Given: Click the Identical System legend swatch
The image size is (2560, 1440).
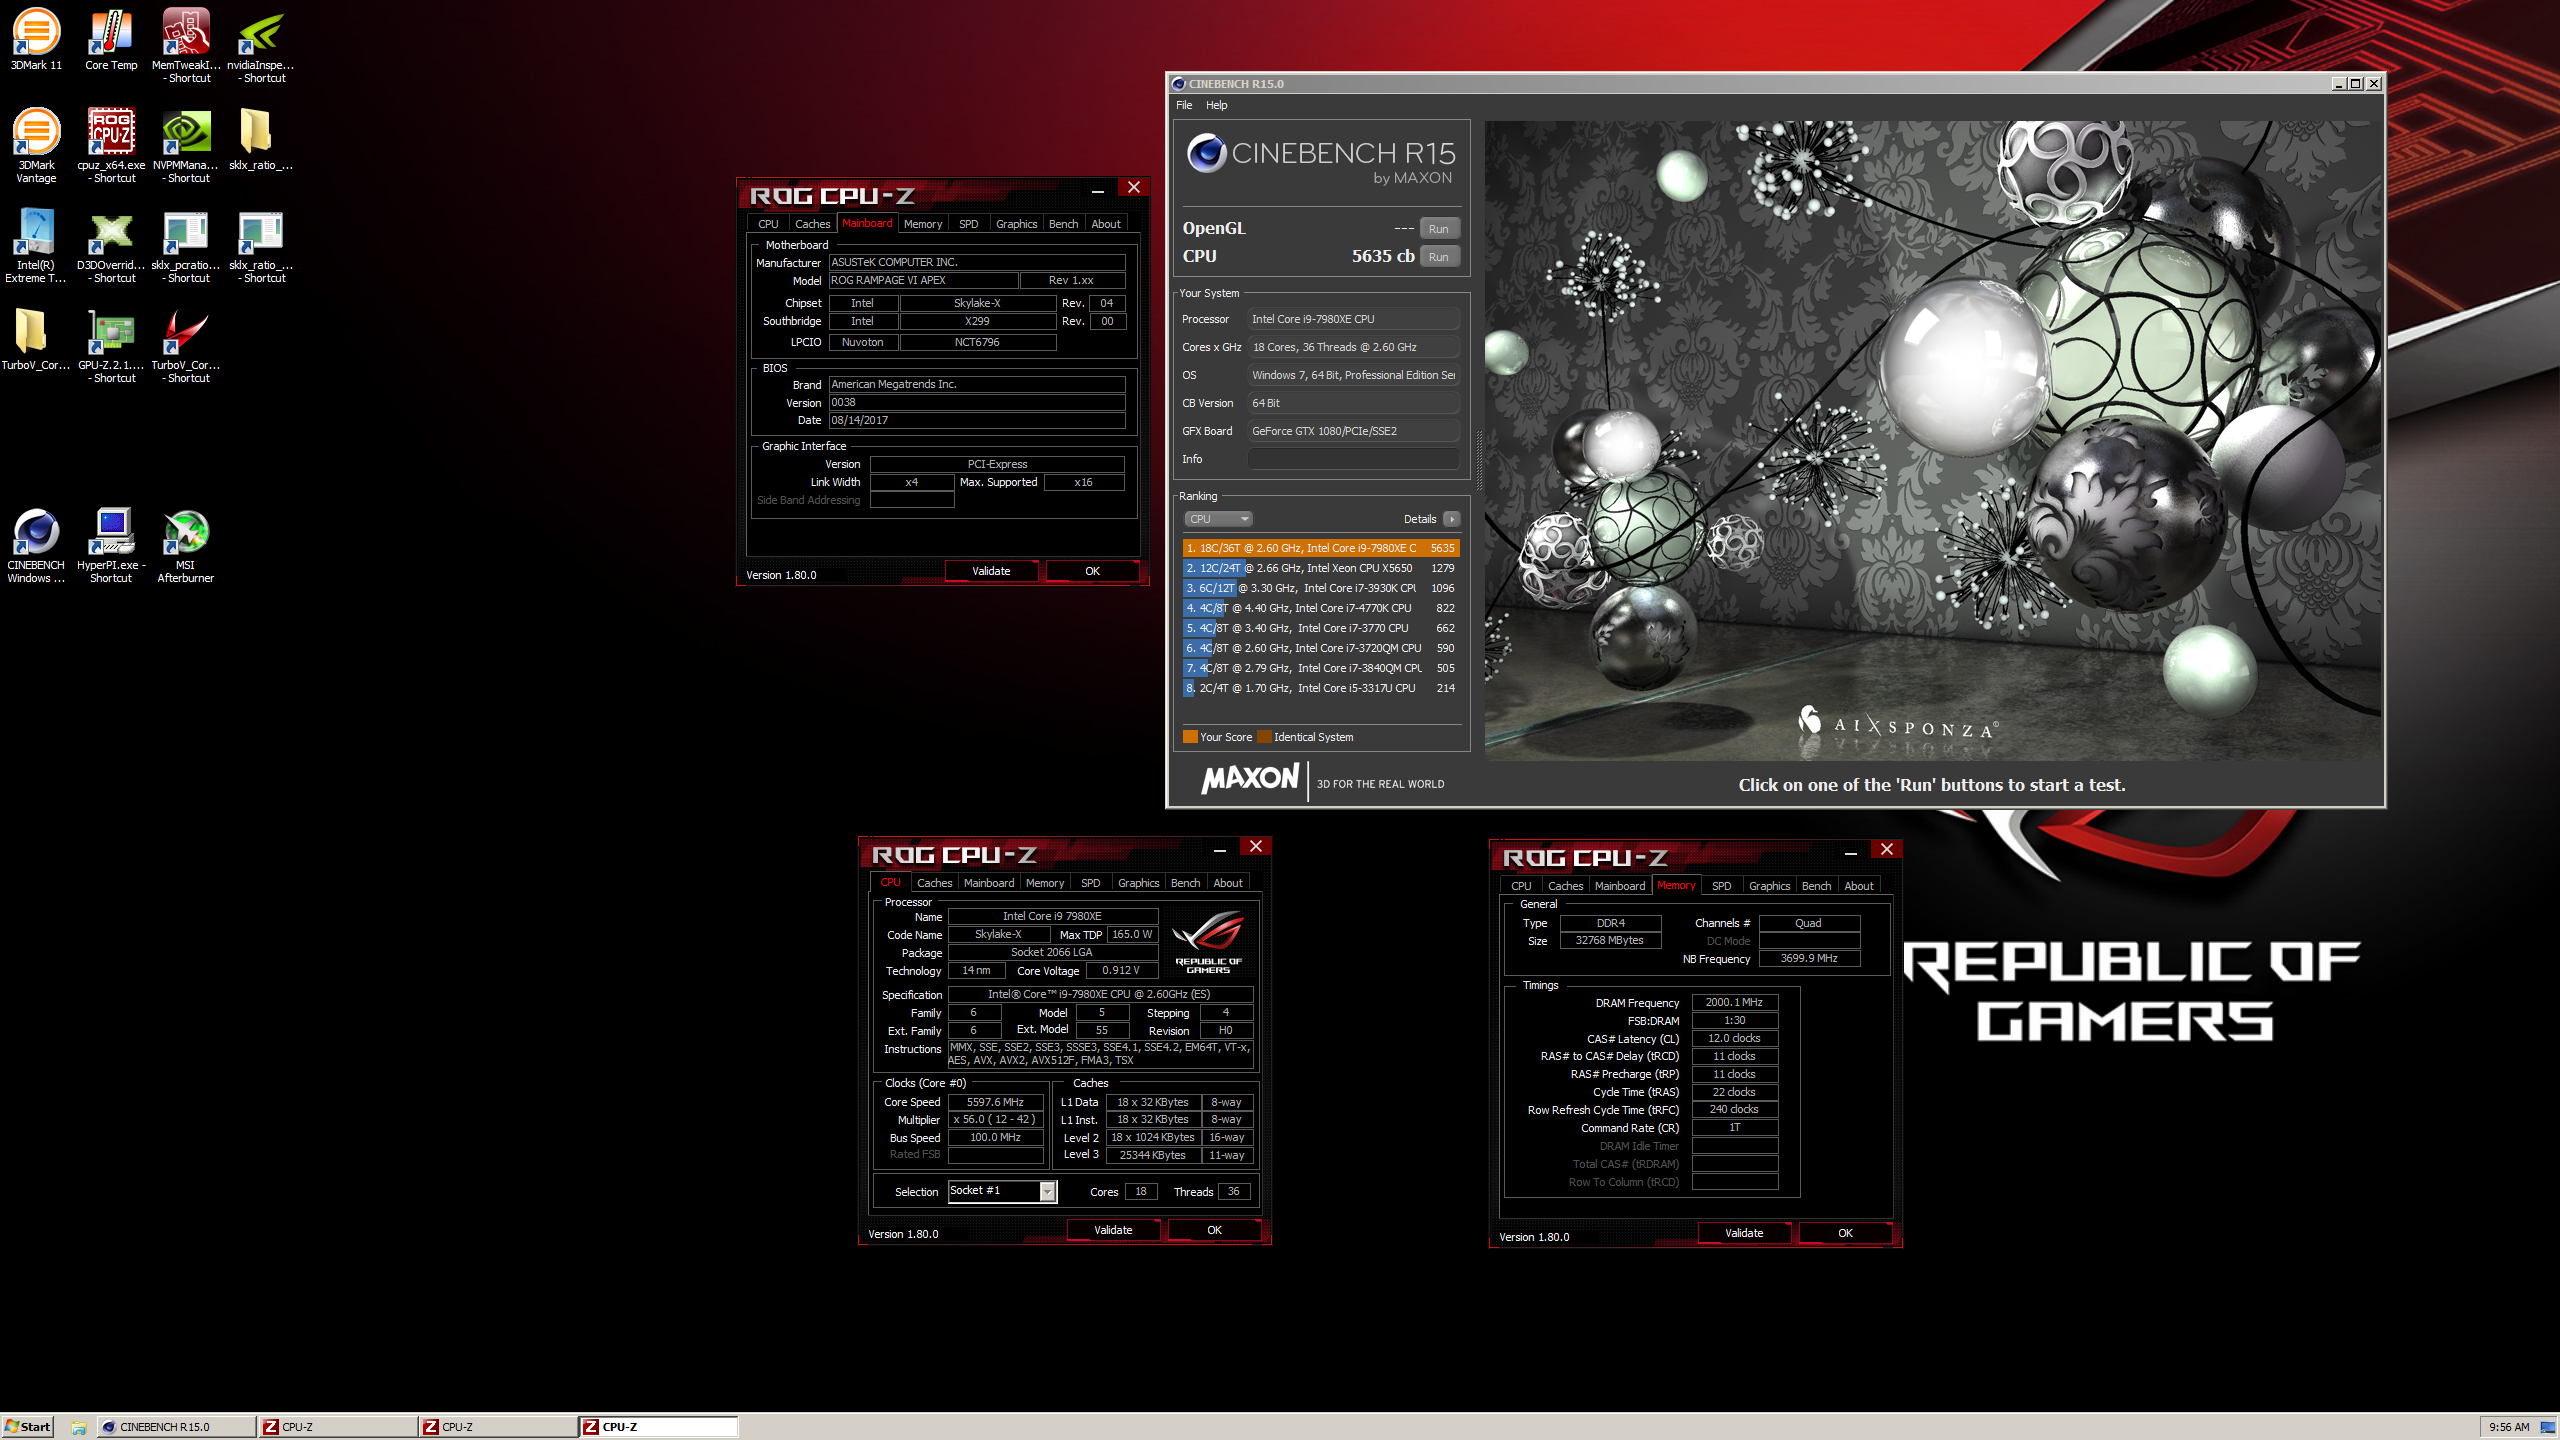Looking at the screenshot, I should point(1264,737).
